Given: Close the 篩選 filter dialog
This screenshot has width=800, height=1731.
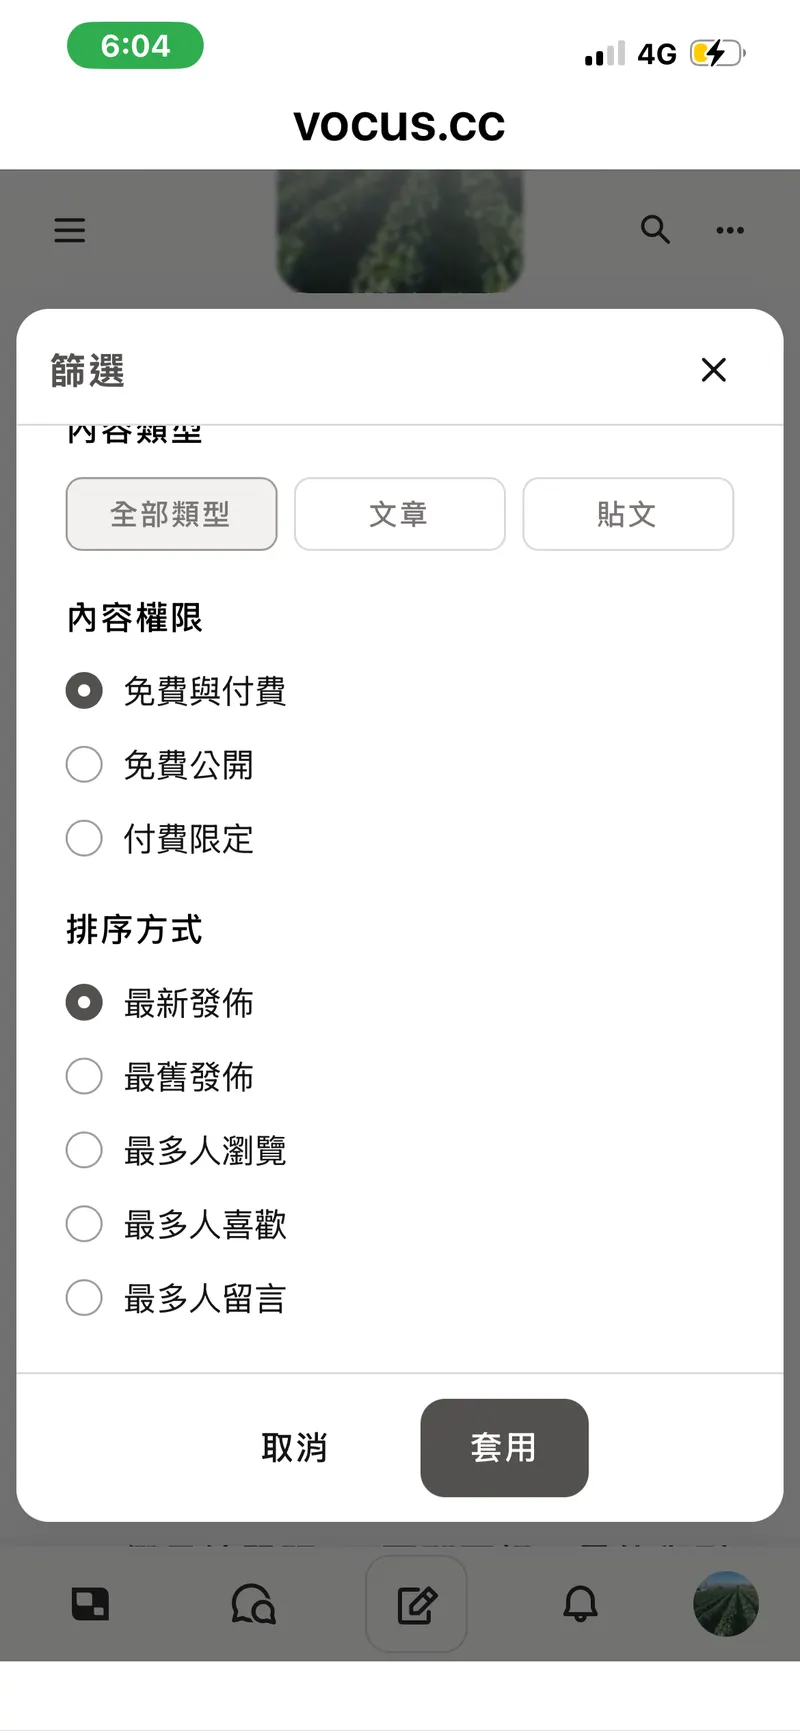Looking at the screenshot, I should point(714,370).
